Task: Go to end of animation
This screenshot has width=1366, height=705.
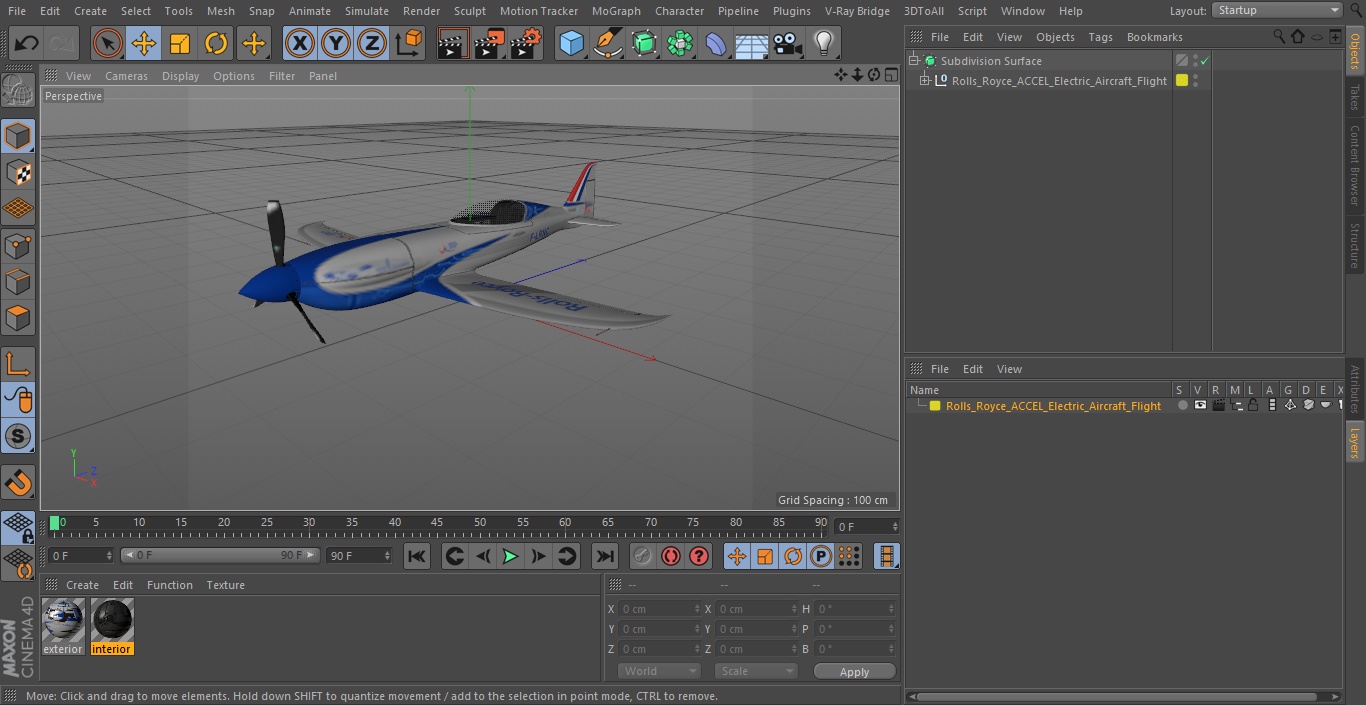Action: (x=605, y=557)
